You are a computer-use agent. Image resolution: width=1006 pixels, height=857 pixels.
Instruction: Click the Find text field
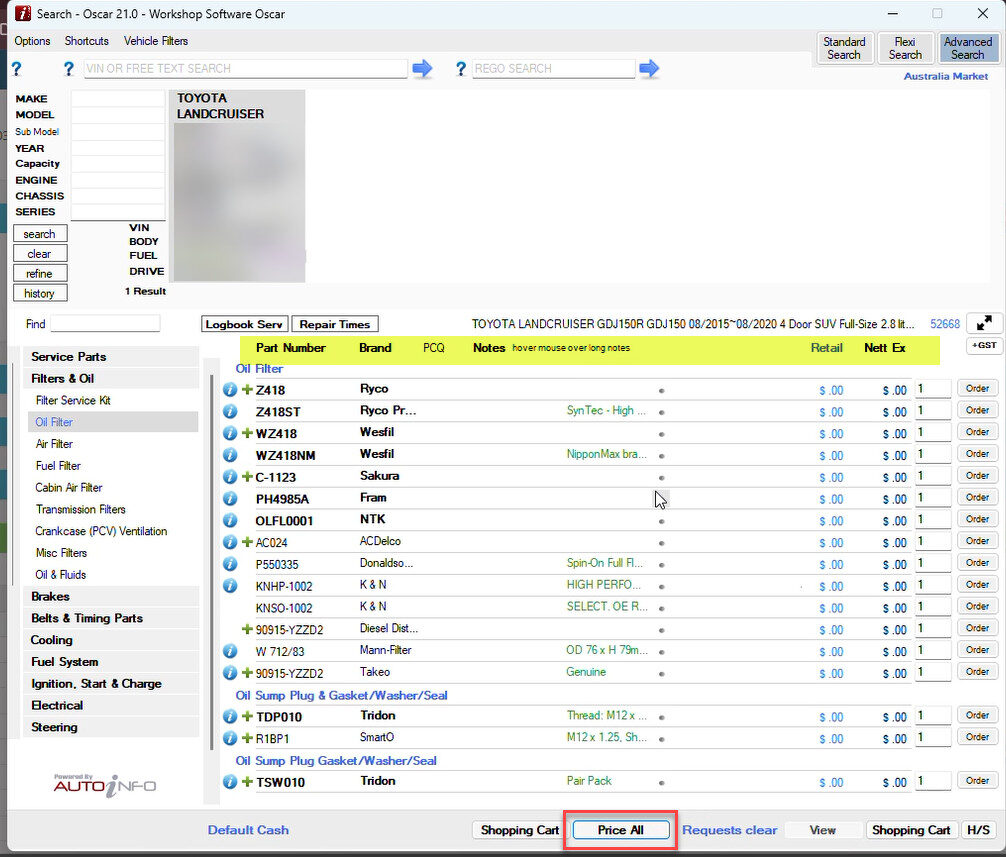point(105,324)
